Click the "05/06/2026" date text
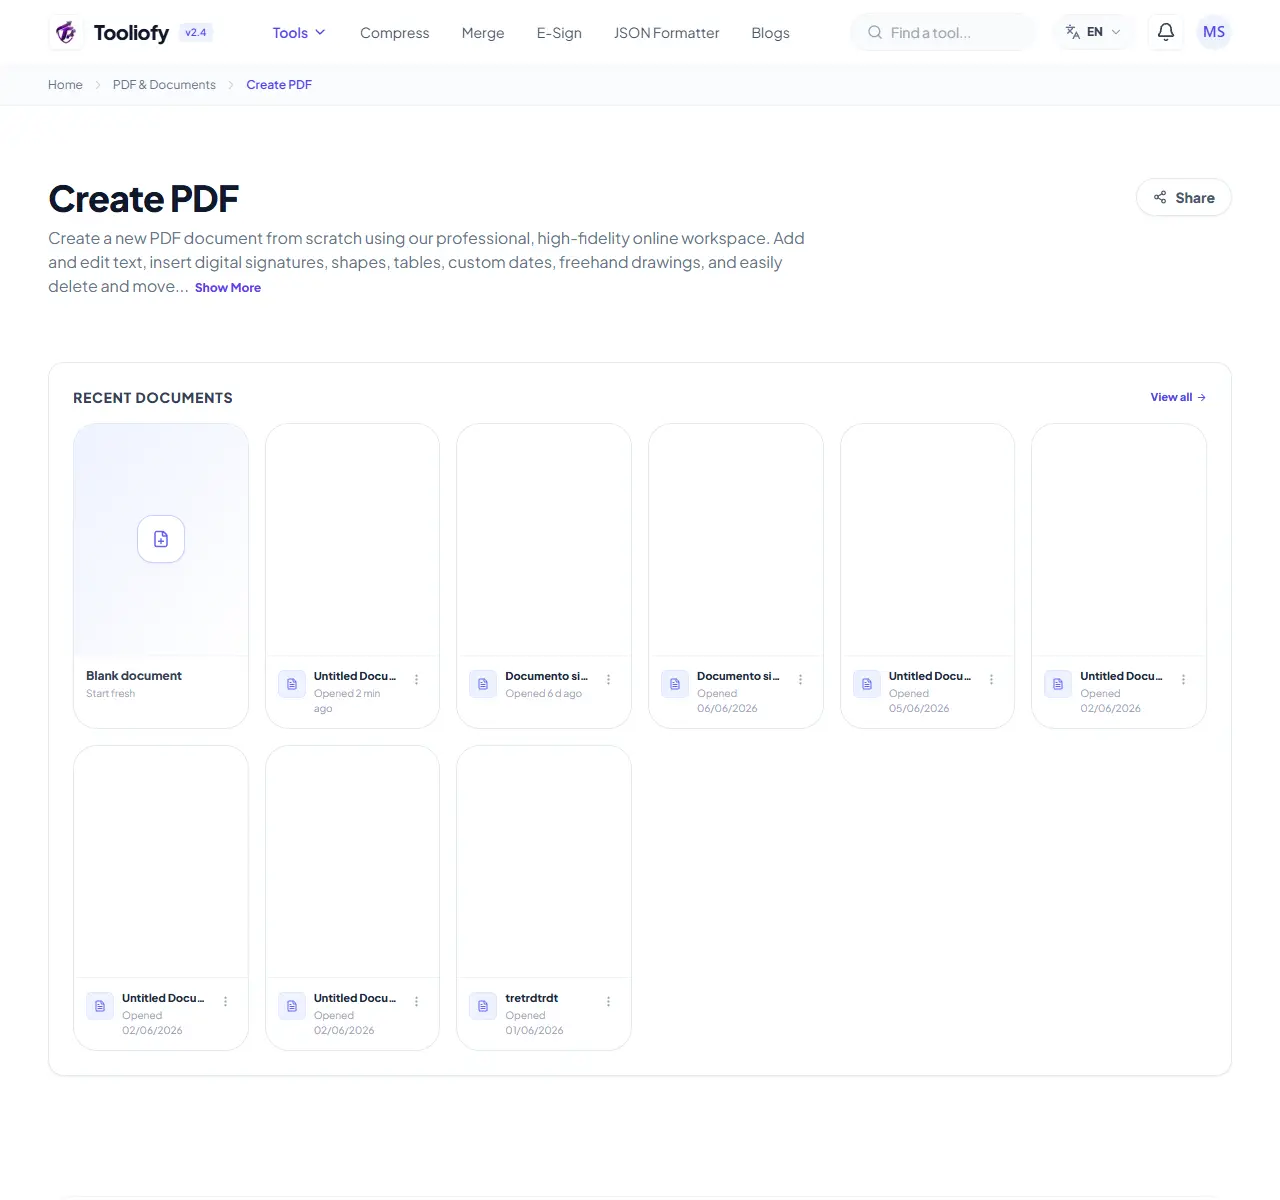Image resolution: width=1280 pixels, height=1200 pixels. pyautogui.click(x=919, y=709)
